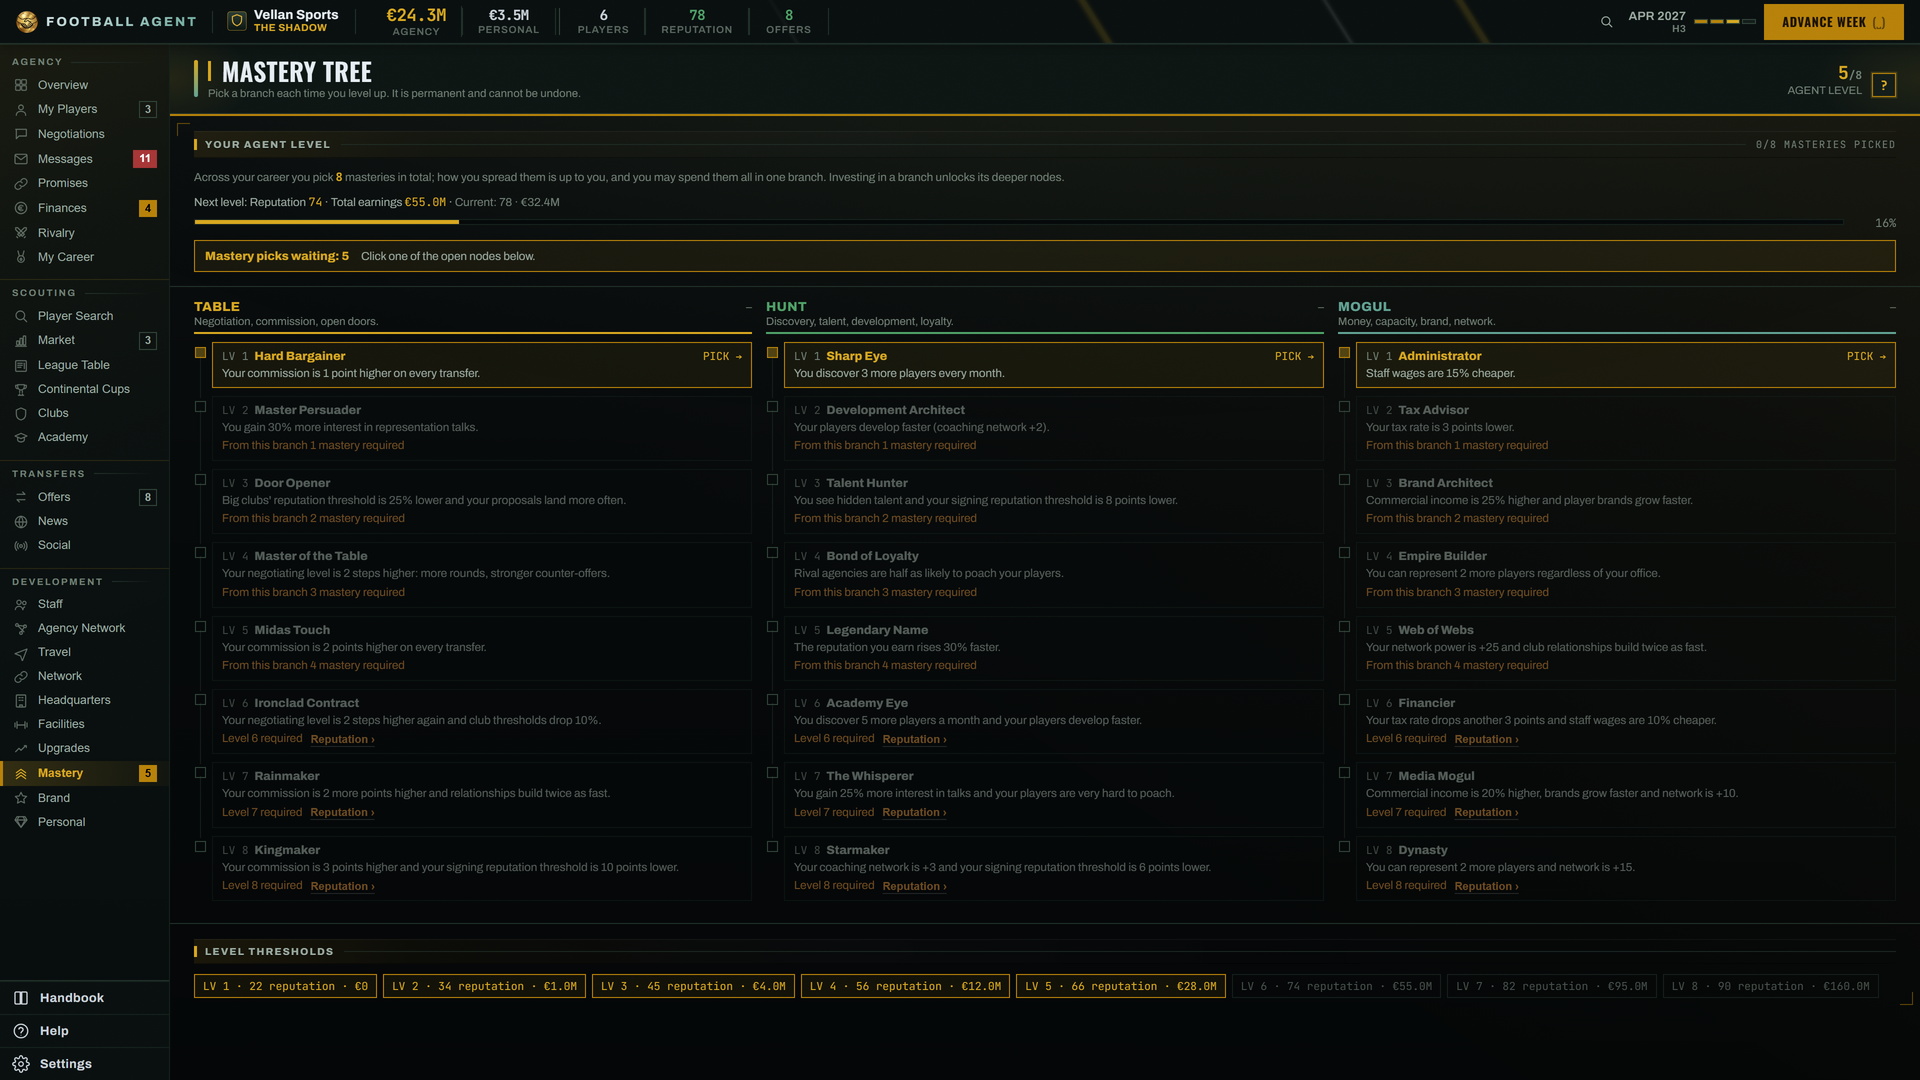Follow the Reputation link under Ironclad Contract
The image size is (1920, 1080).
click(342, 740)
